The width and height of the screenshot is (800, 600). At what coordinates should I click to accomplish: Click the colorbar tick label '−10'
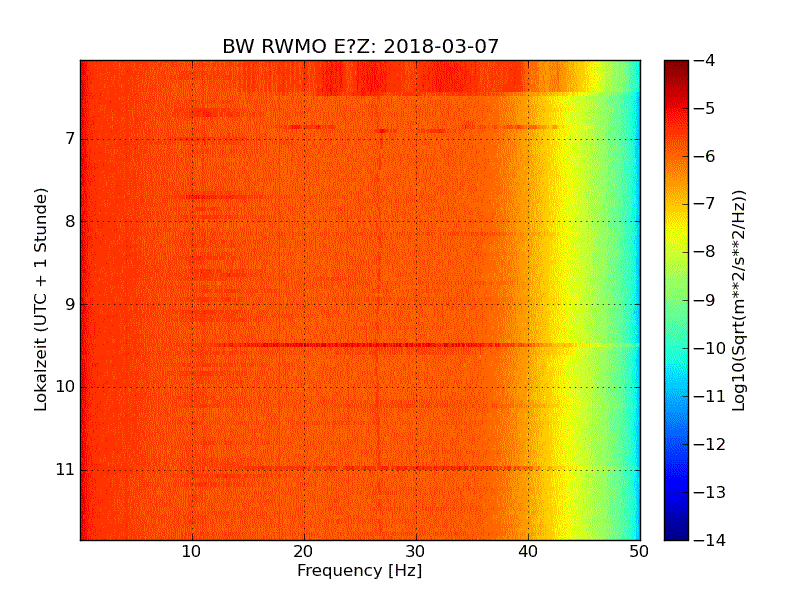coord(710,348)
